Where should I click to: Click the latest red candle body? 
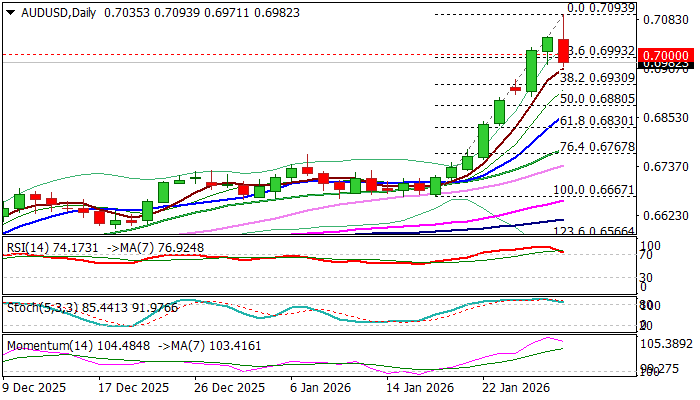pyautogui.click(x=563, y=51)
